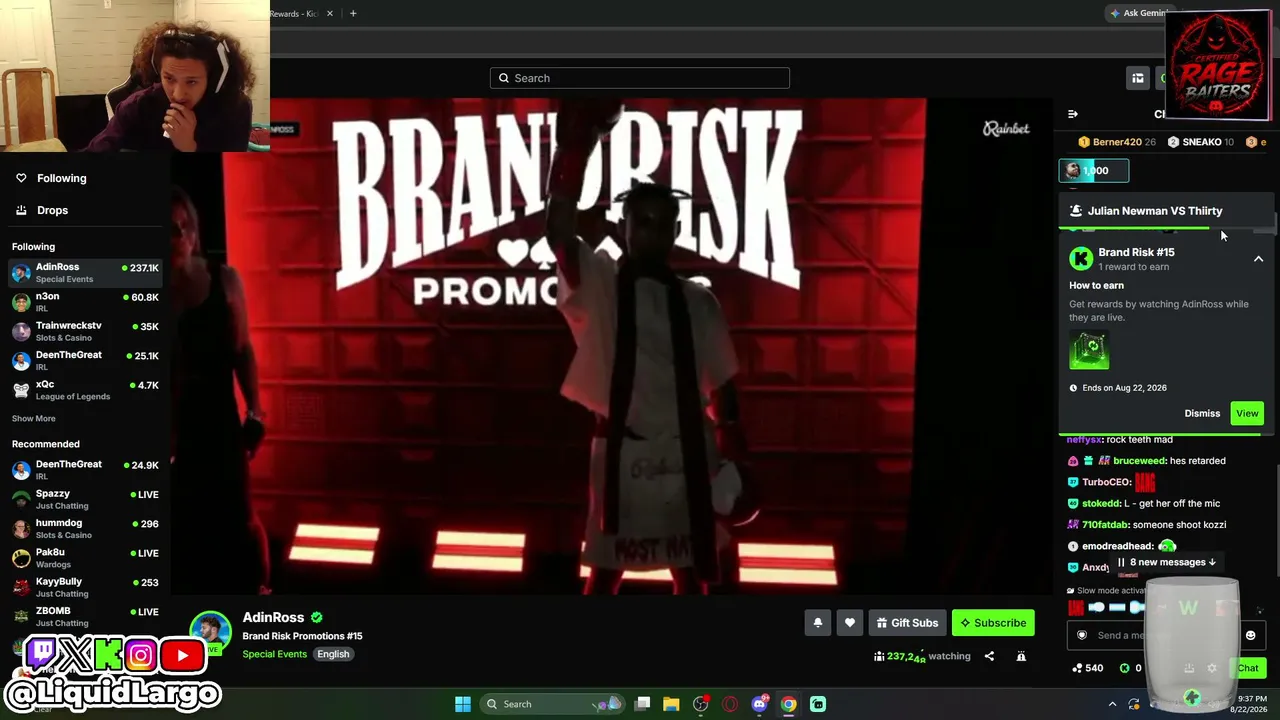Open TurboCEO's chat username
The image size is (1280, 720).
[x=1106, y=482]
